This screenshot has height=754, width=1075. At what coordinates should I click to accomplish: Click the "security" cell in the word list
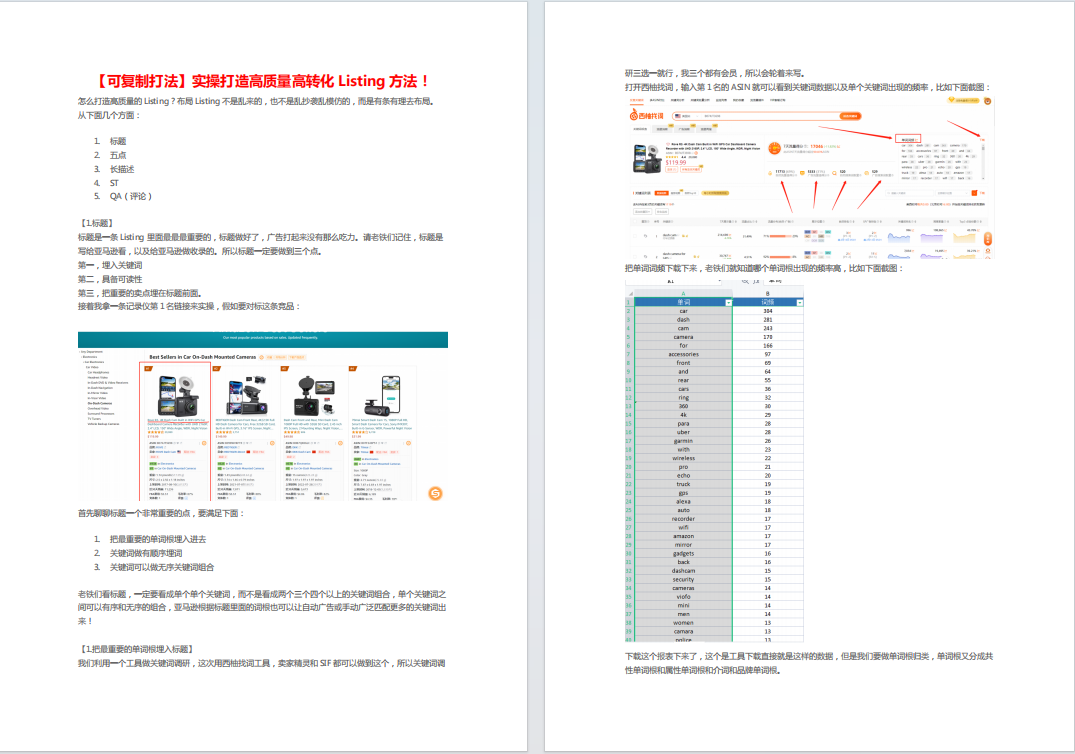pos(684,579)
